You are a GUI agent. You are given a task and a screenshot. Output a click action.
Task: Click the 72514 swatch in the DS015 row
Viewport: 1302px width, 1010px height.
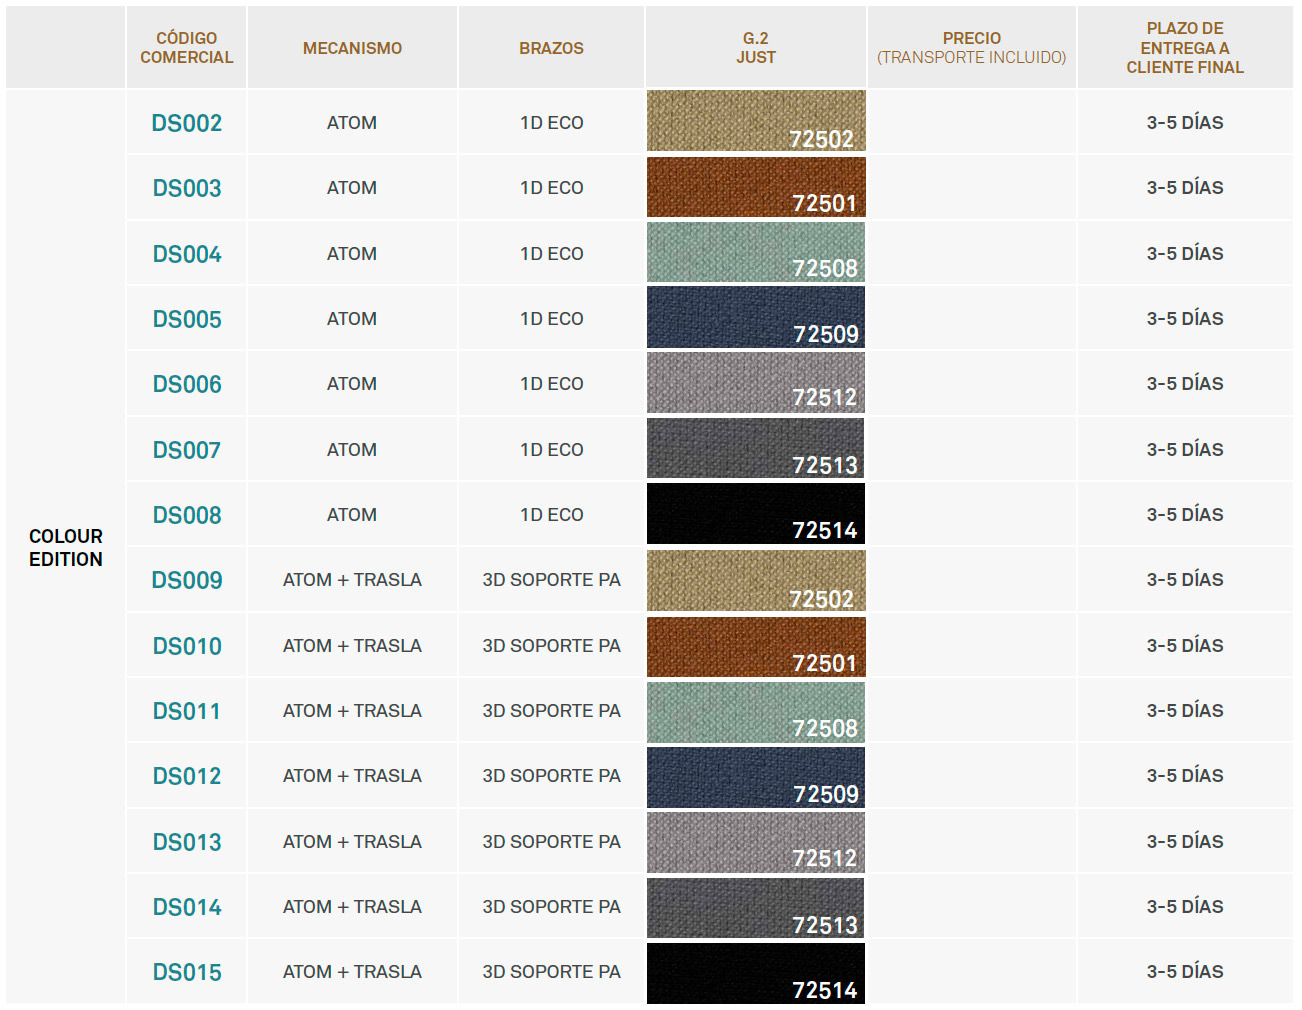coord(756,973)
